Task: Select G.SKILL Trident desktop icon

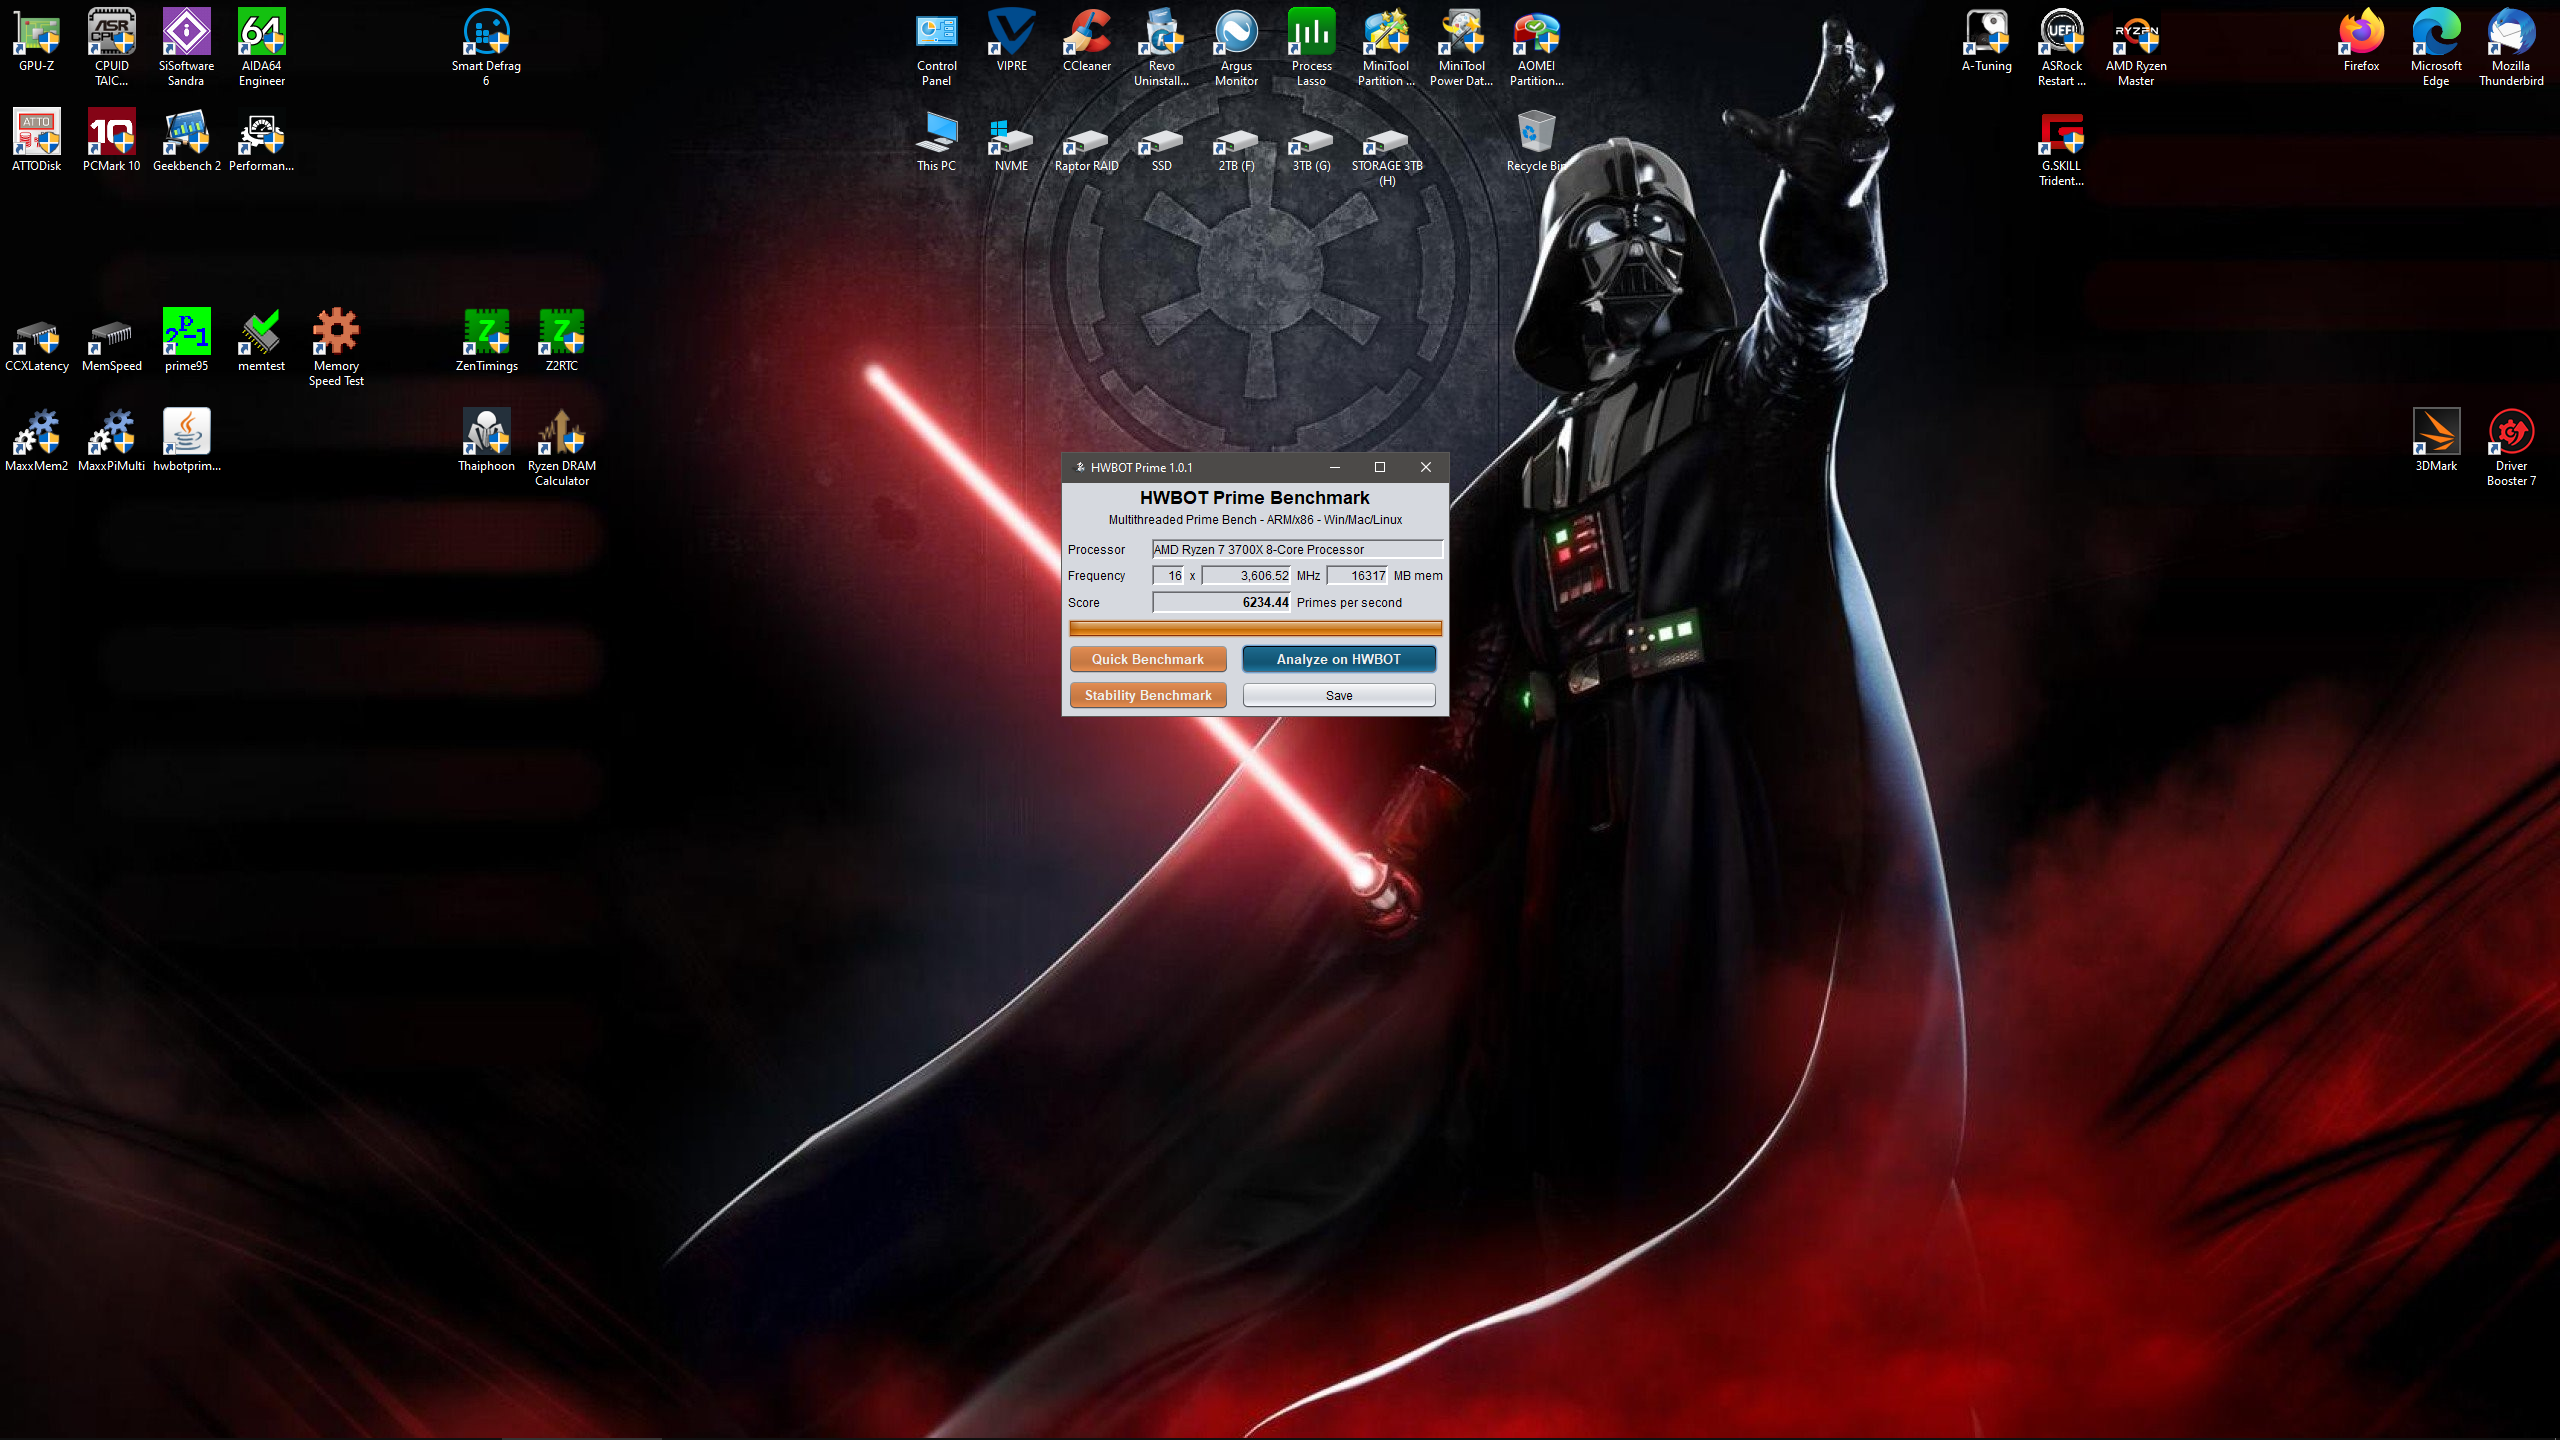Action: [x=2062, y=147]
